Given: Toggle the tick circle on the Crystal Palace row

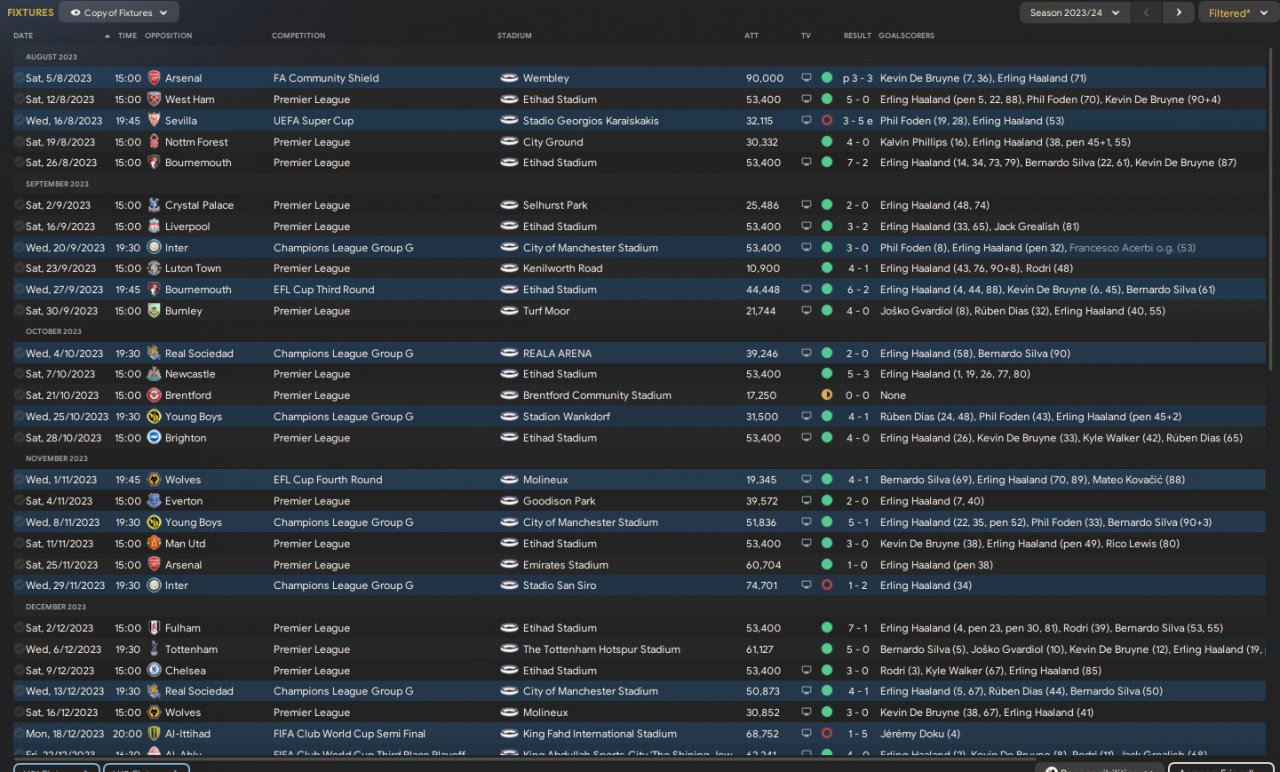Looking at the screenshot, I should (x=19, y=205).
